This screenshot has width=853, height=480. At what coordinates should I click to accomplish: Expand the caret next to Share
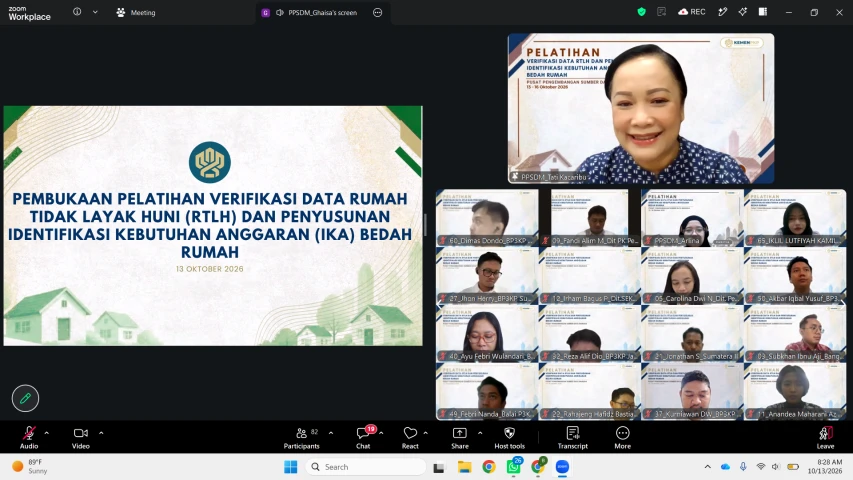(x=480, y=433)
